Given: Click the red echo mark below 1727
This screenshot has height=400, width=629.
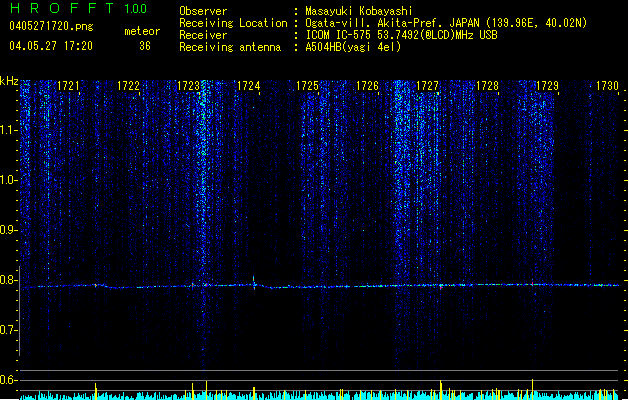Looking at the screenshot, I should [x=441, y=288].
